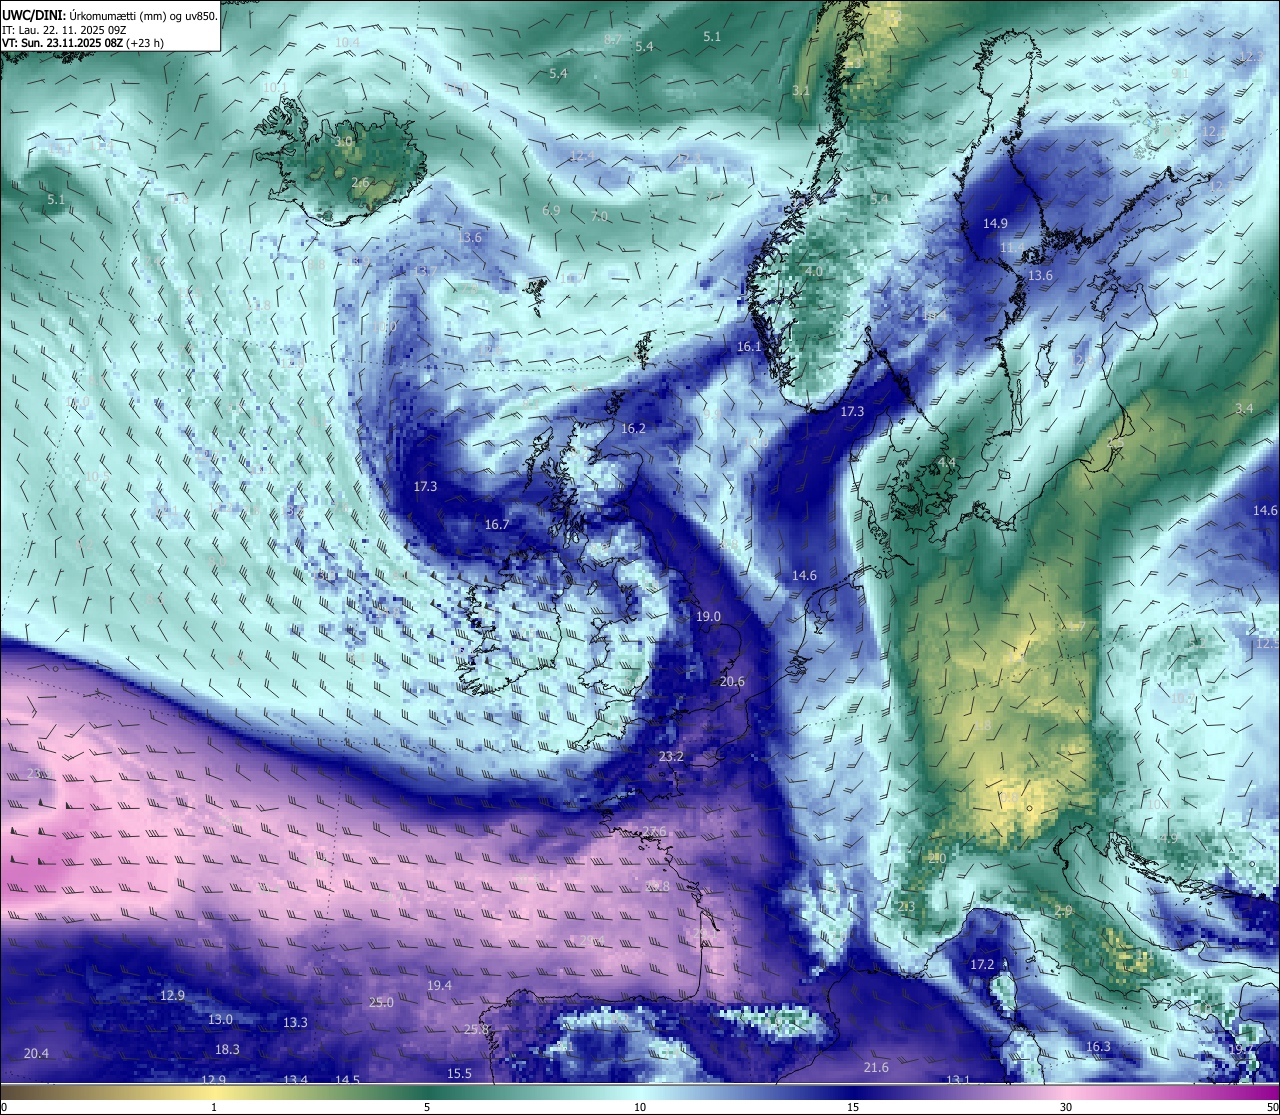Click the 25.0 value over the Bay of Biscay
This screenshot has width=1280, height=1115.
[x=381, y=1003]
